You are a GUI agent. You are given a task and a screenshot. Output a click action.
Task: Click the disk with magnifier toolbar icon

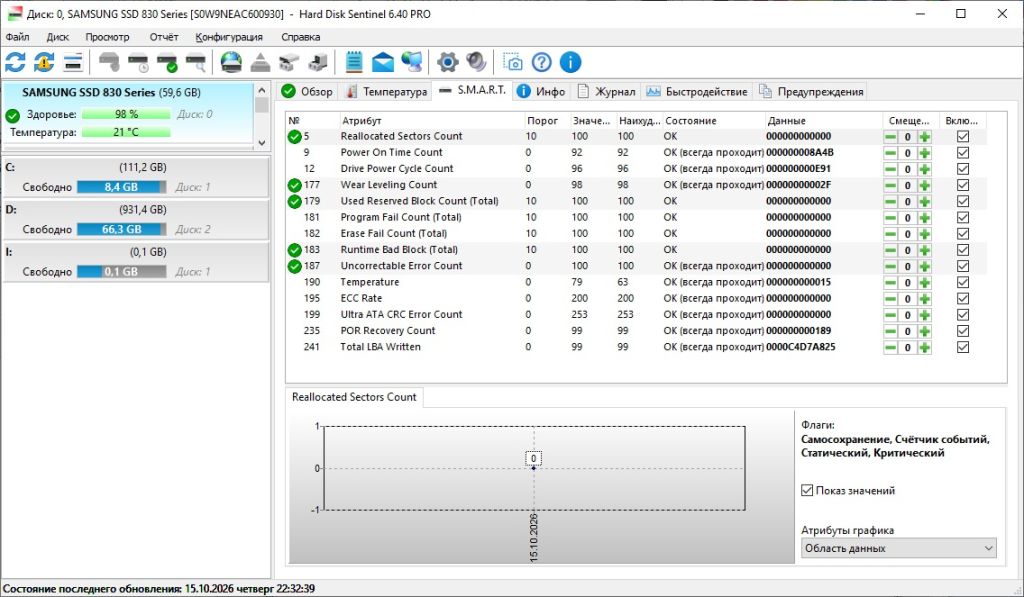pos(196,63)
